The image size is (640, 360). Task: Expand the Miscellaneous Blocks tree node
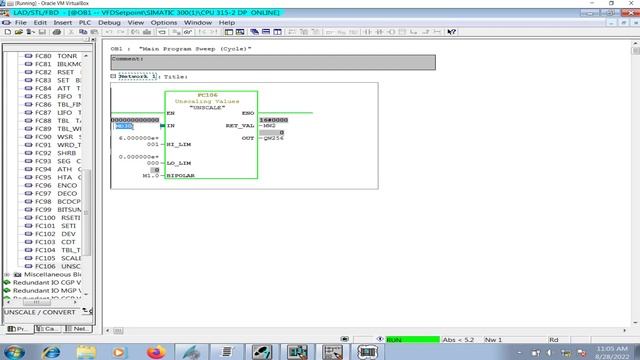(7, 275)
